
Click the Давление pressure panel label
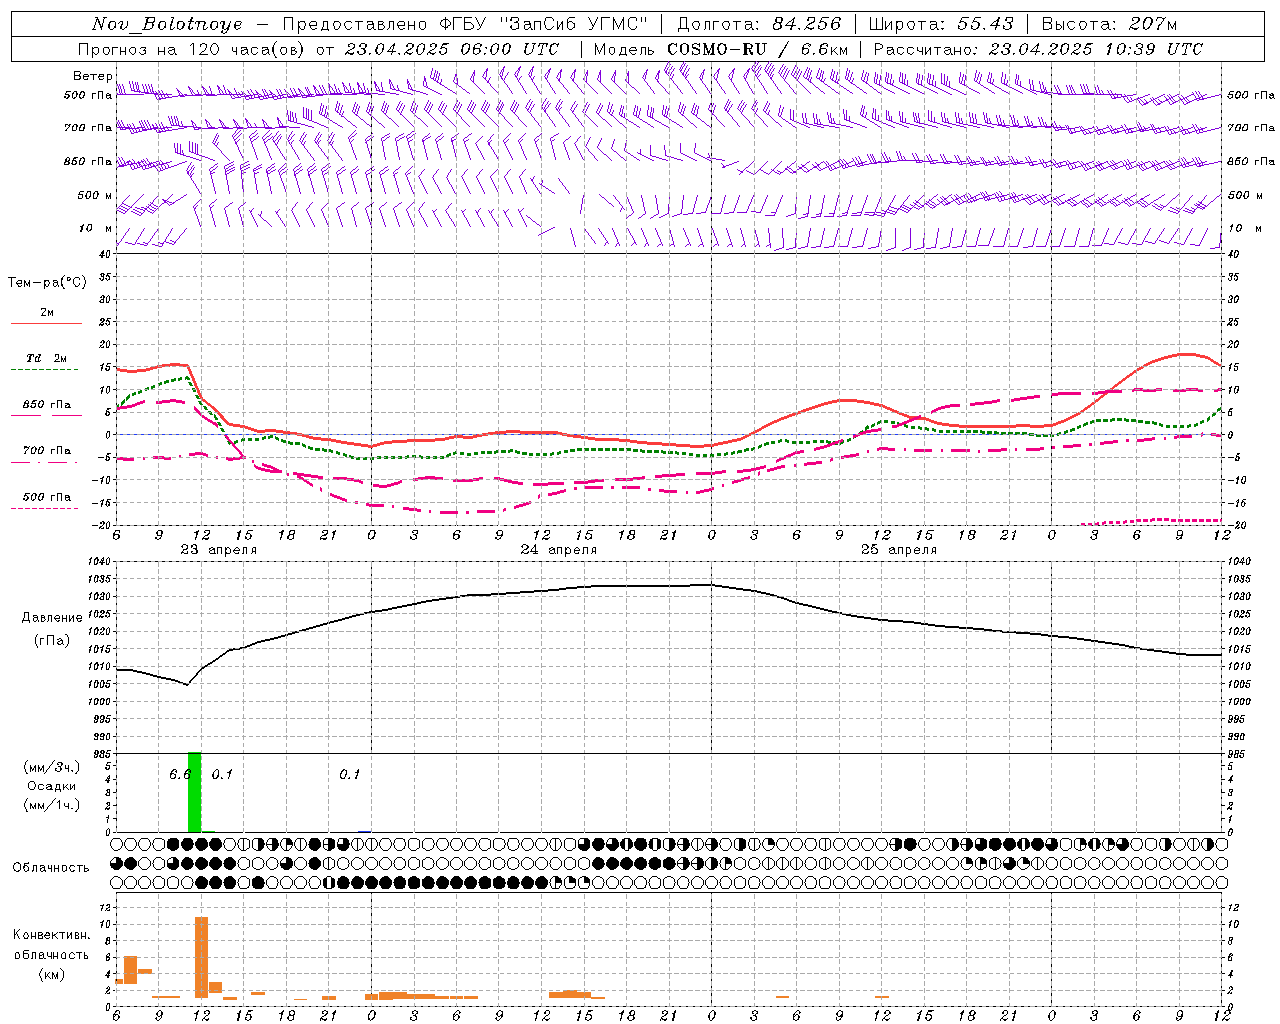52,618
